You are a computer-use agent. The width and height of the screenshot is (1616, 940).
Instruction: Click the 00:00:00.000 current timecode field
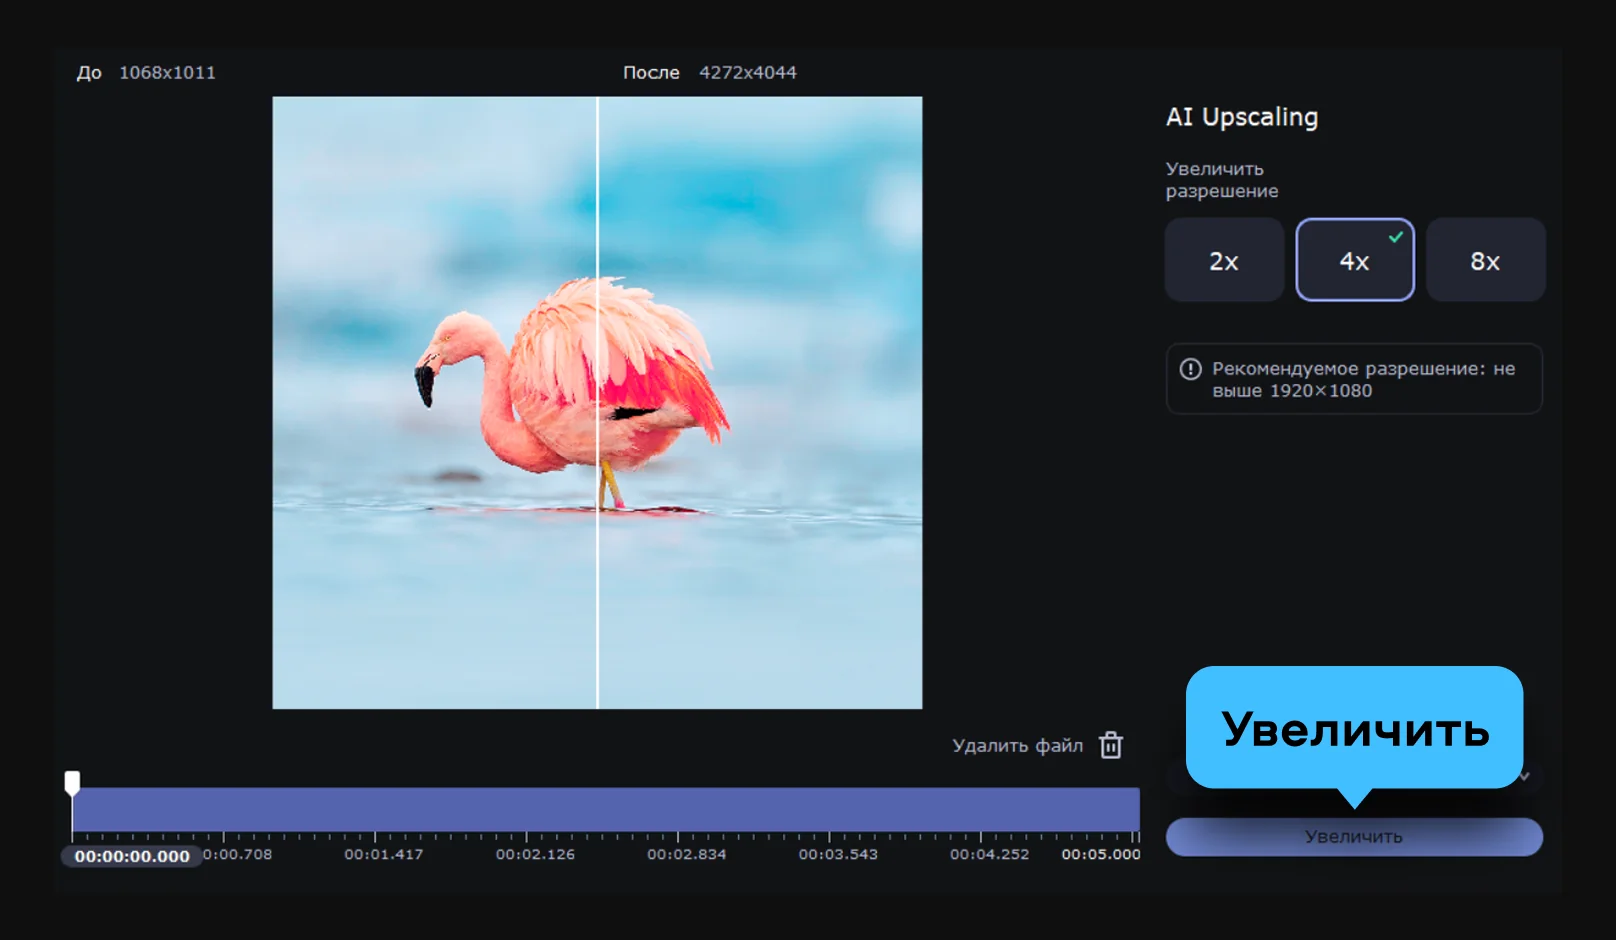tap(132, 856)
